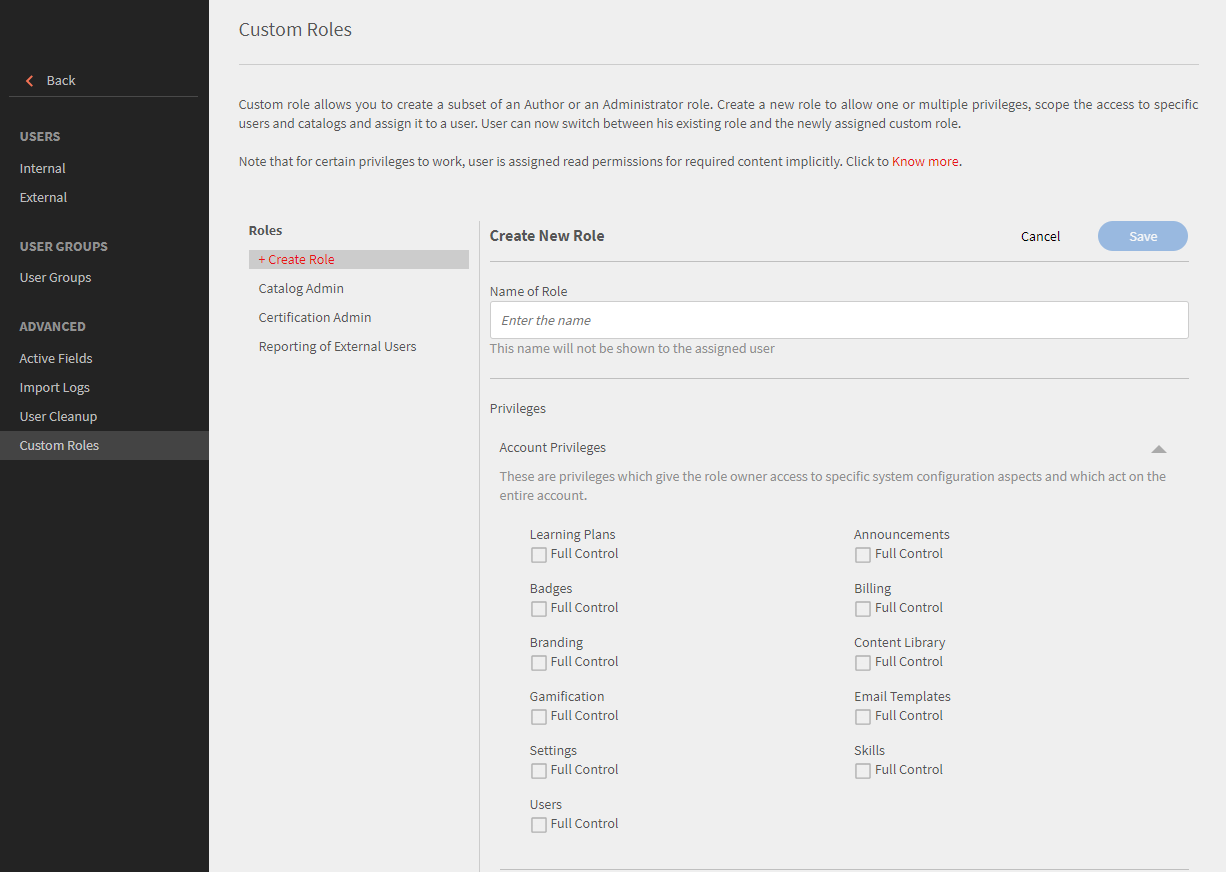The width and height of the screenshot is (1226, 872).
Task: Open the Internal users page
Action: pos(42,168)
